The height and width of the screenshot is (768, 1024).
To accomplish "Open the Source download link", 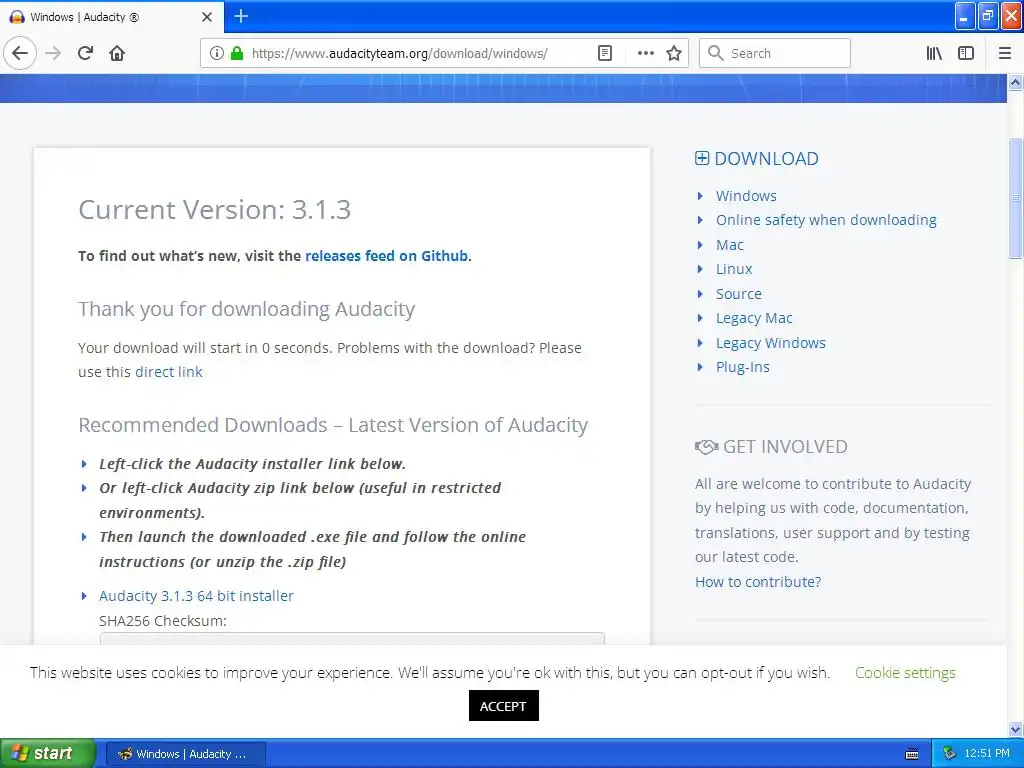I will pyautogui.click(x=739, y=294).
